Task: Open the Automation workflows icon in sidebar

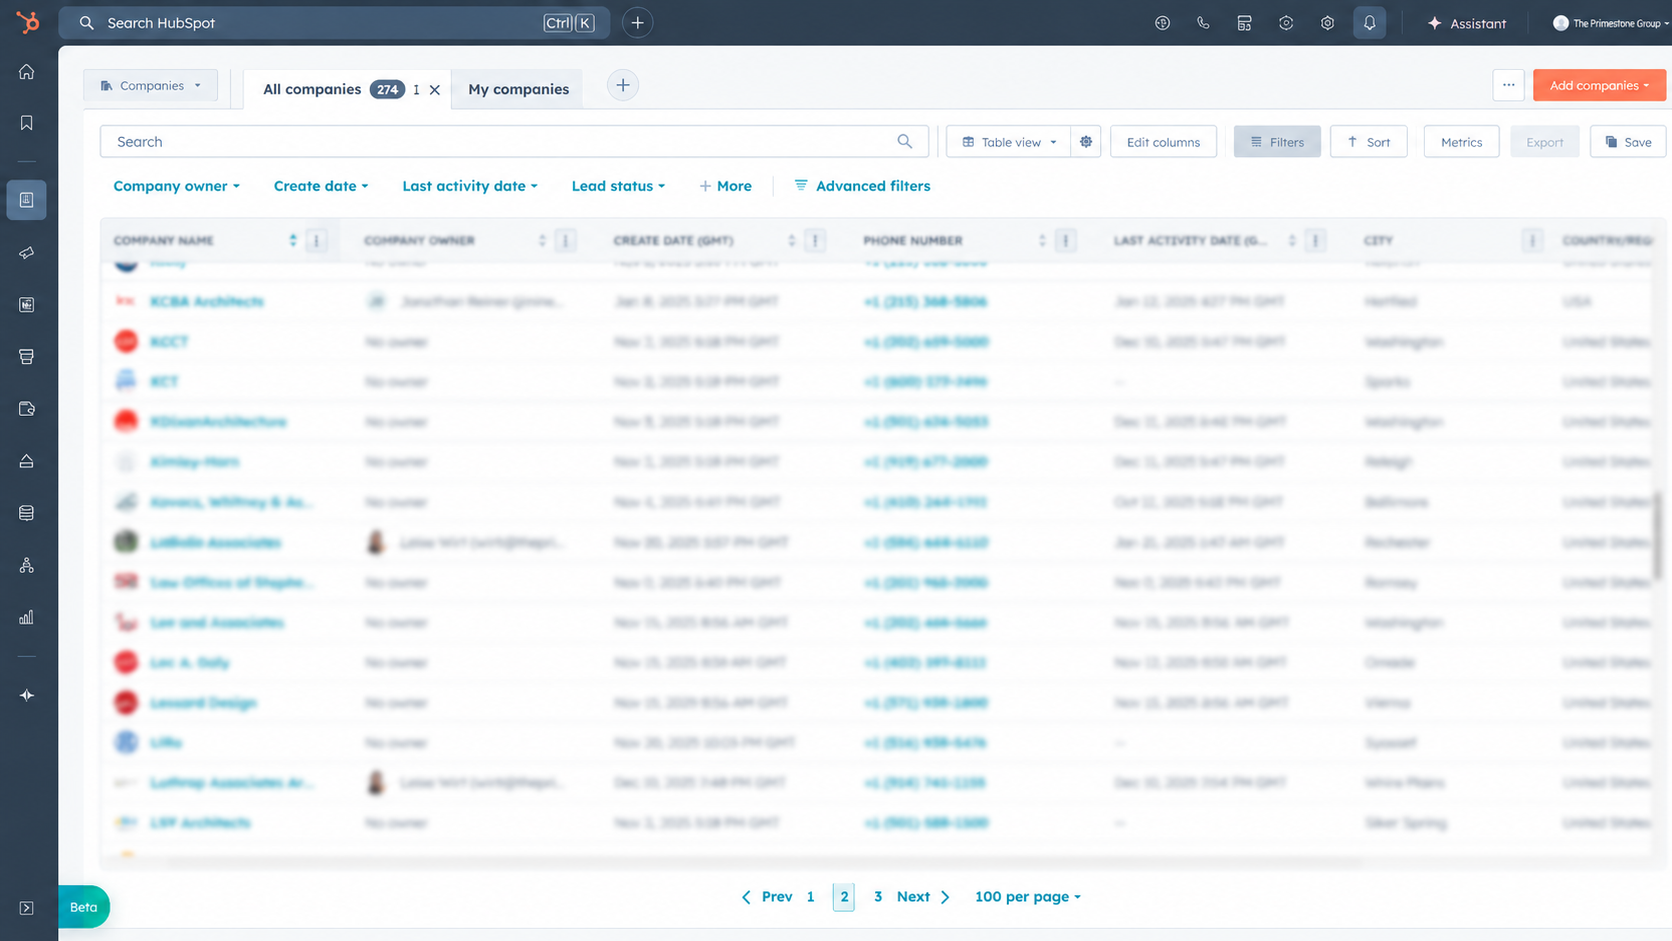Action: 27,566
